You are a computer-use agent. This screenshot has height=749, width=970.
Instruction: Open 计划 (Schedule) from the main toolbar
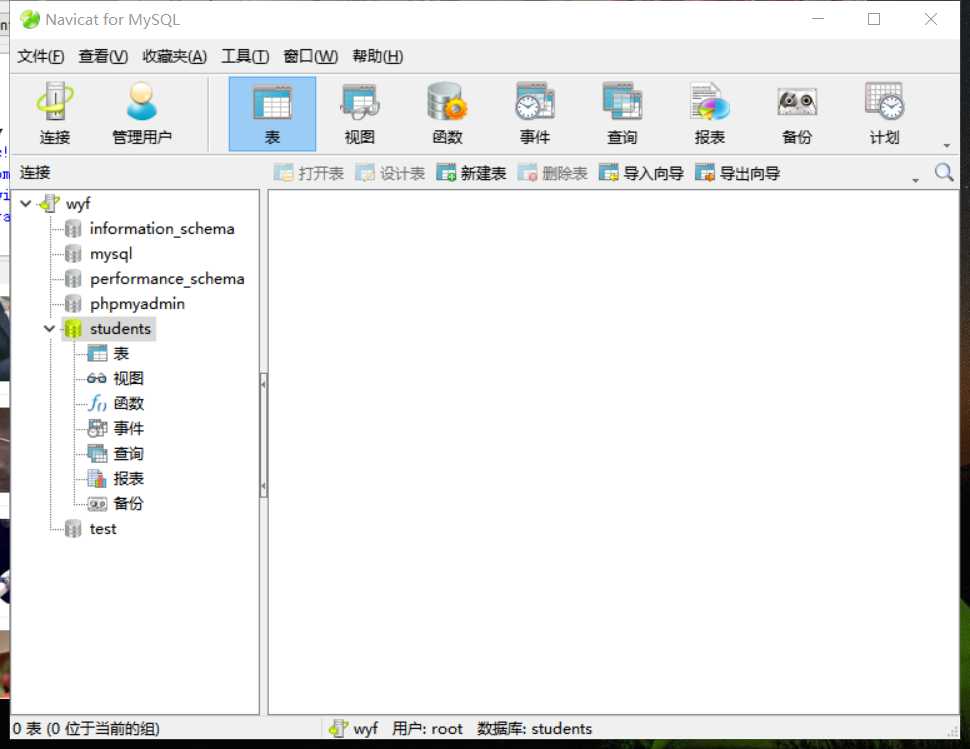884,114
